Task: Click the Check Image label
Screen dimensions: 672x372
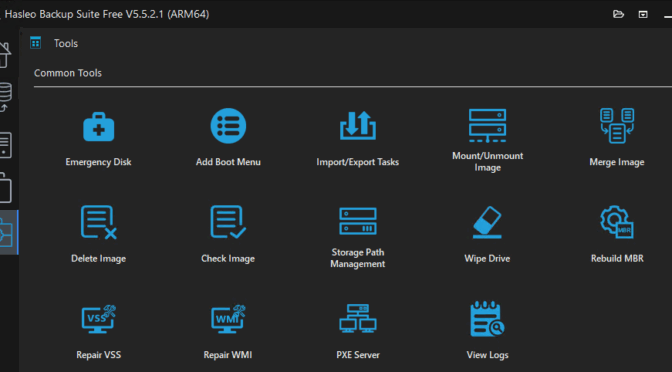Action: pyautogui.click(x=228, y=258)
